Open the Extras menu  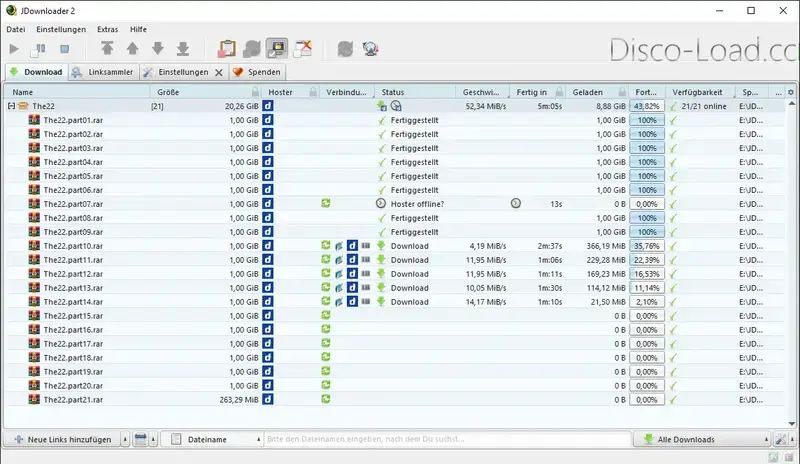[x=107, y=29]
